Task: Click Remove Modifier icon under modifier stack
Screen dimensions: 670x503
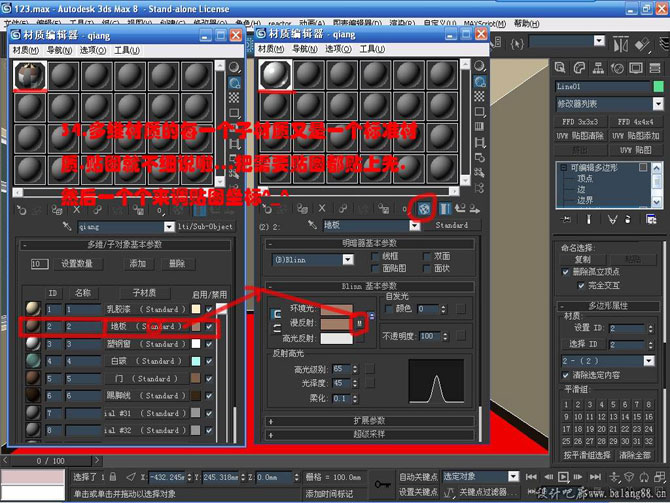Action: click(628, 219)
